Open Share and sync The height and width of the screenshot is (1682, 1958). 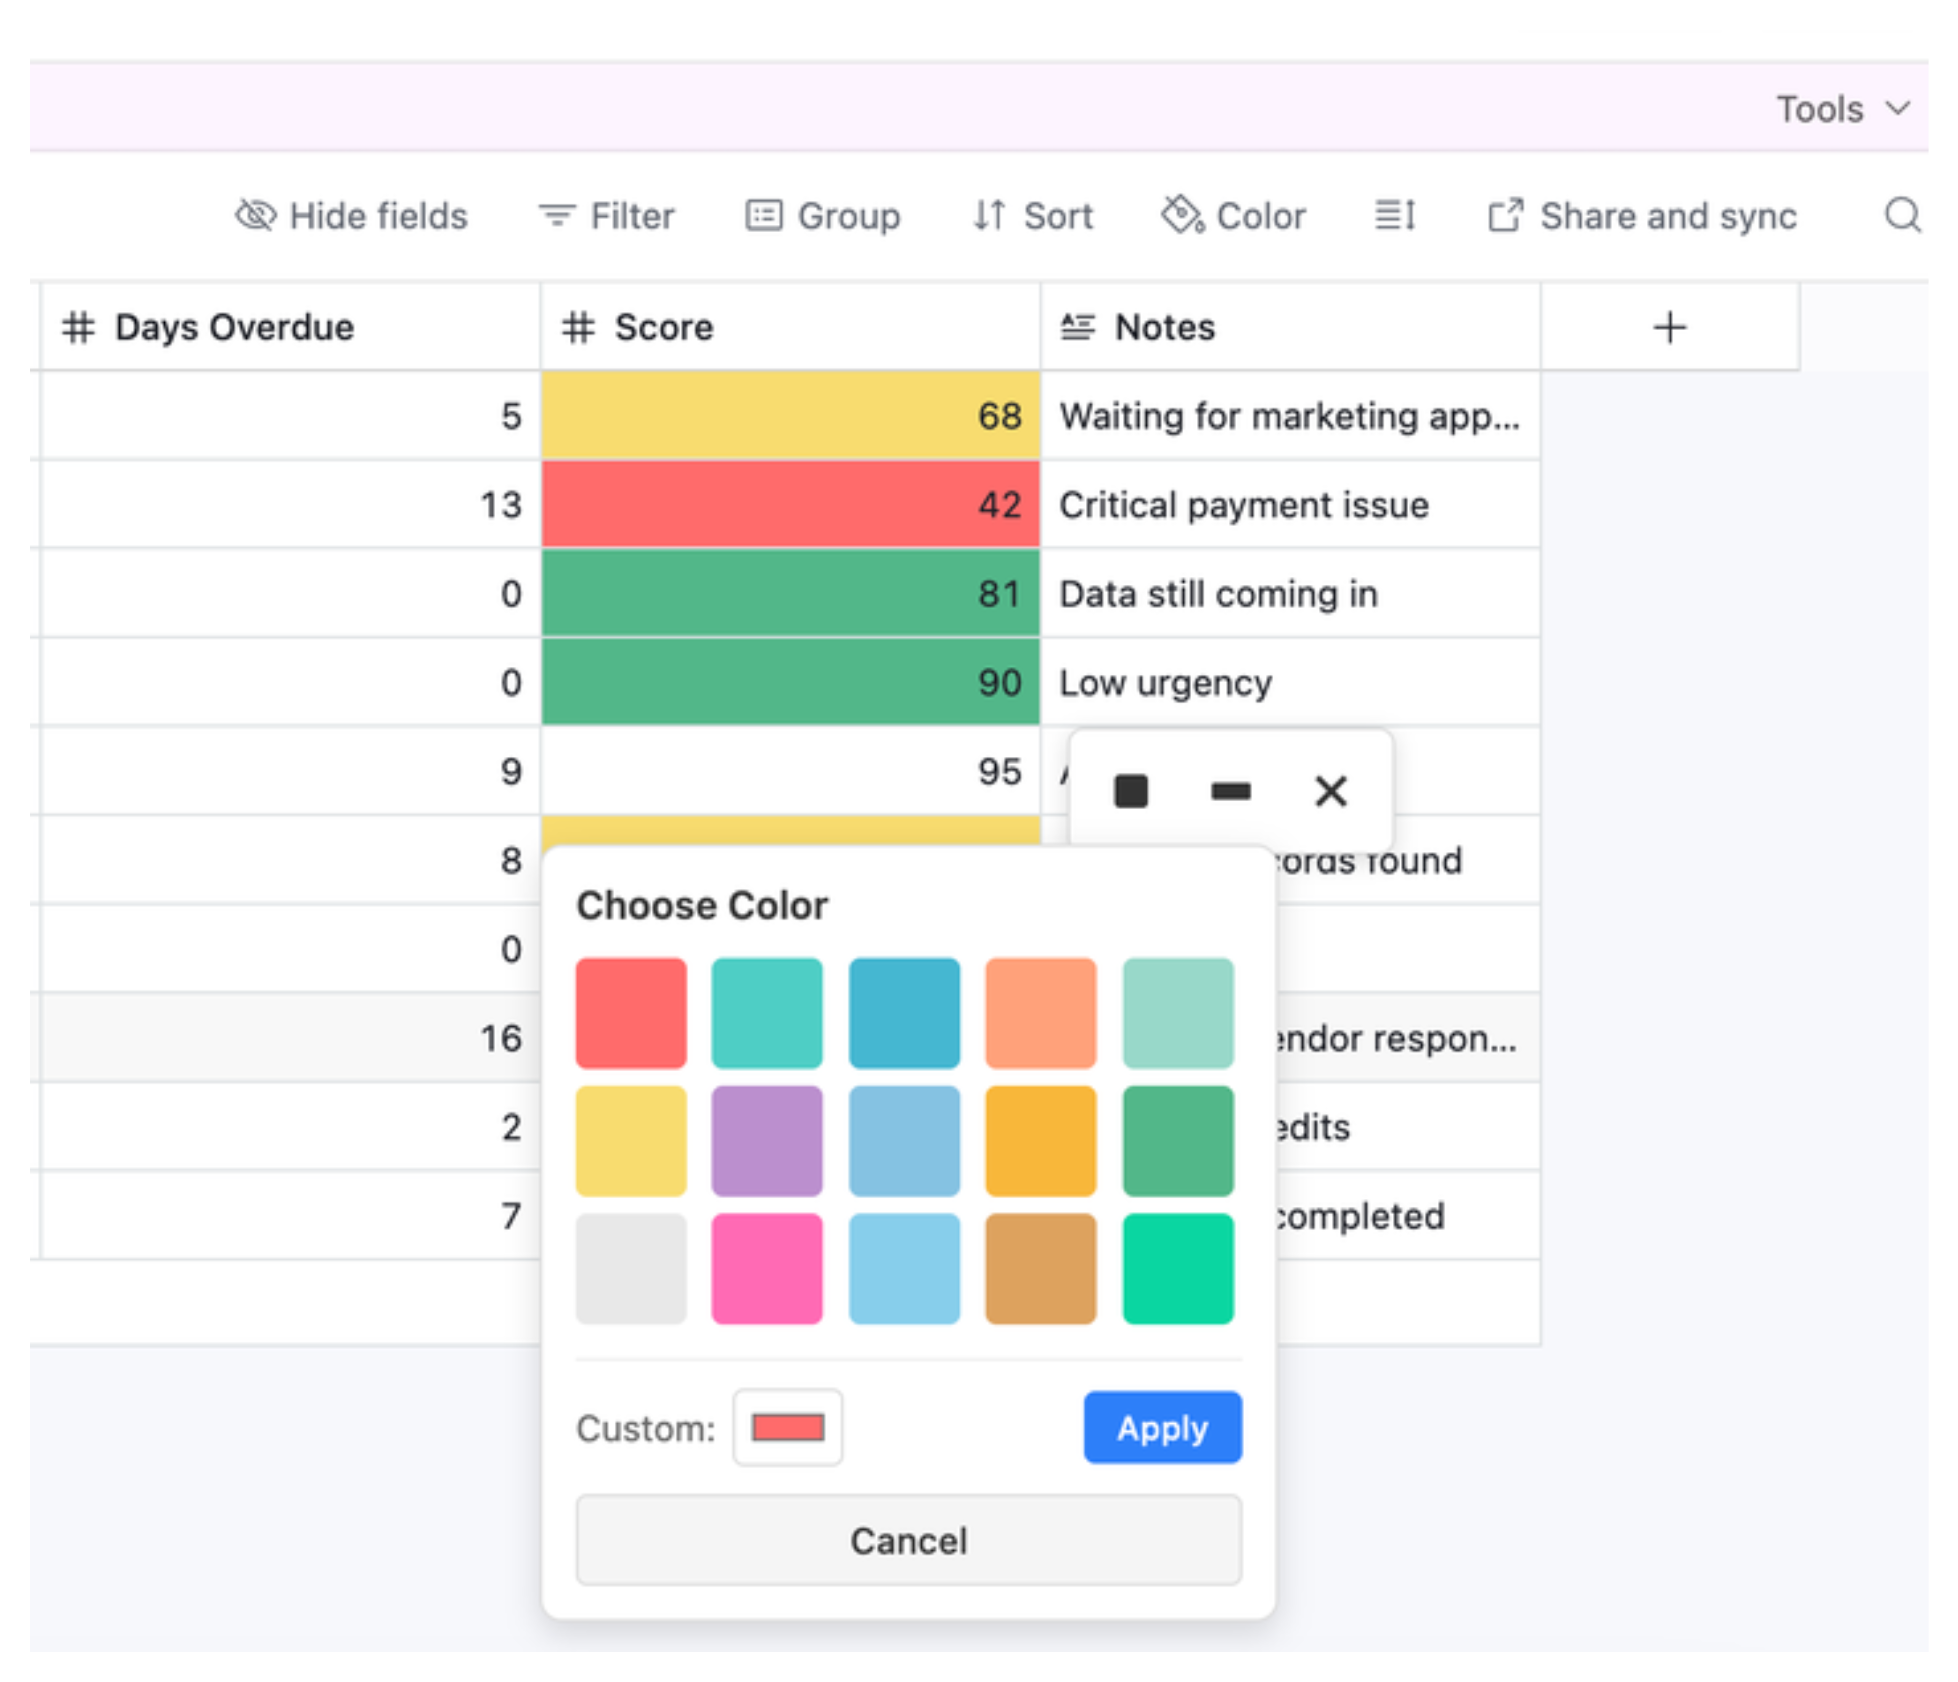[1506, 215]
